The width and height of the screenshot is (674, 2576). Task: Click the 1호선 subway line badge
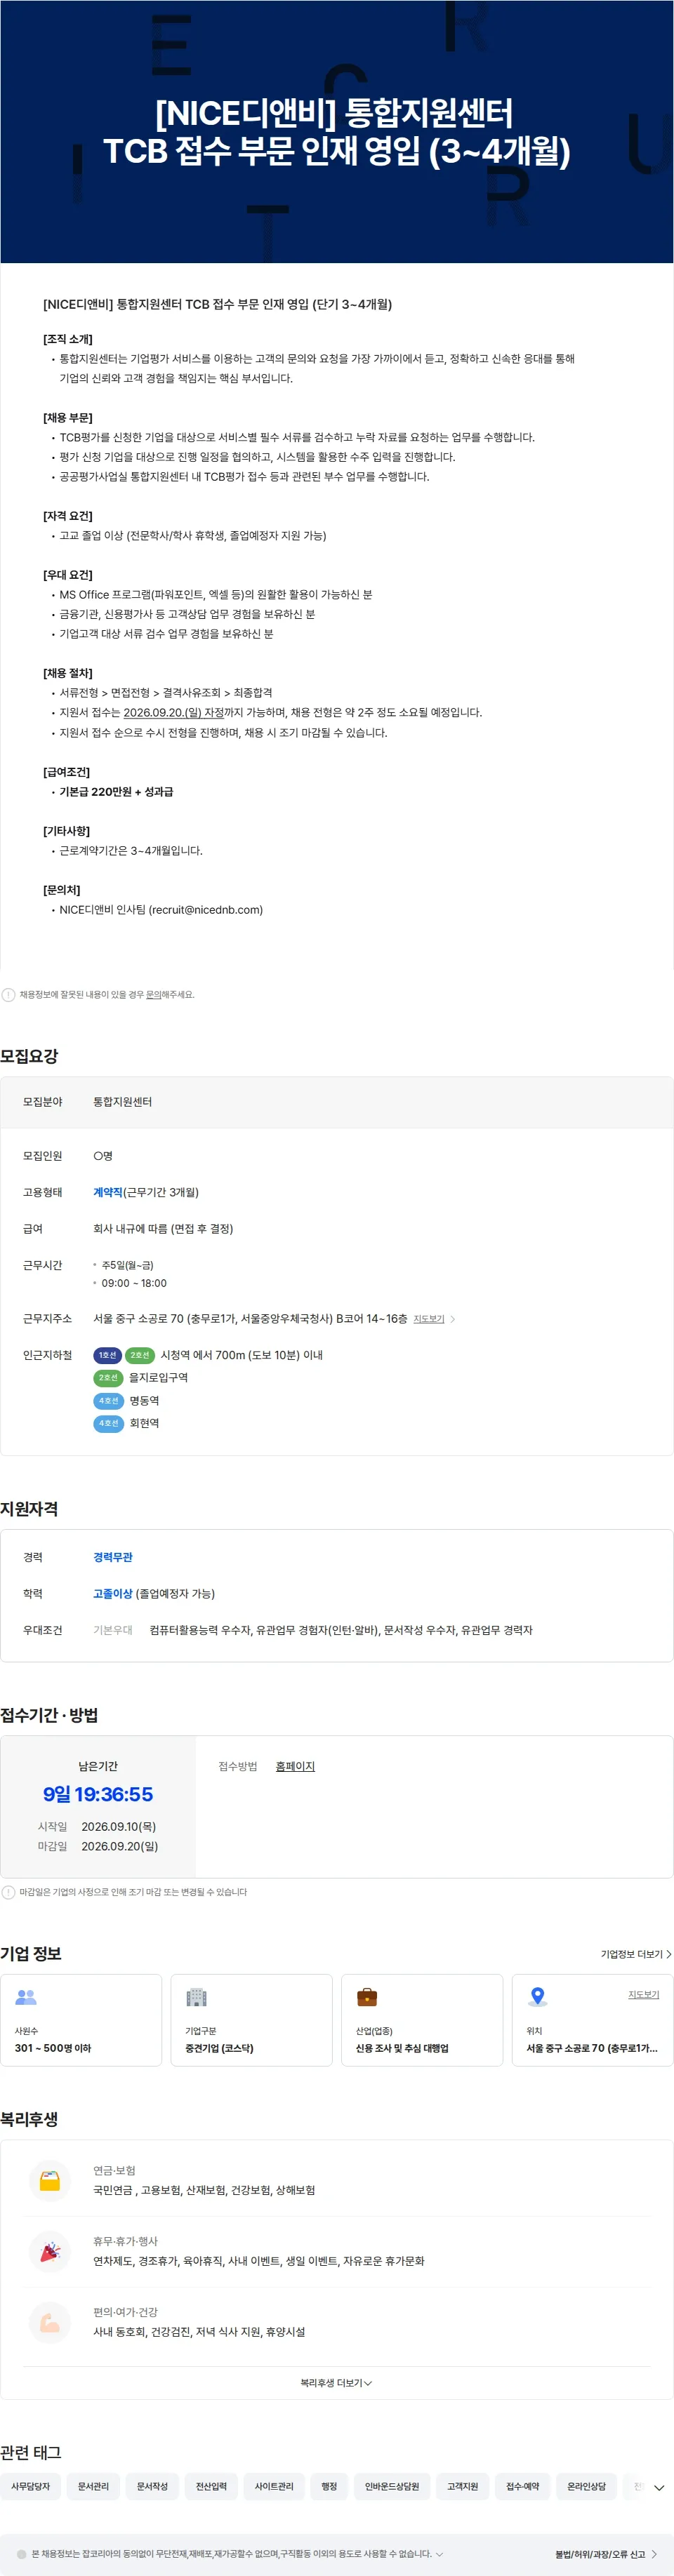107,1355
